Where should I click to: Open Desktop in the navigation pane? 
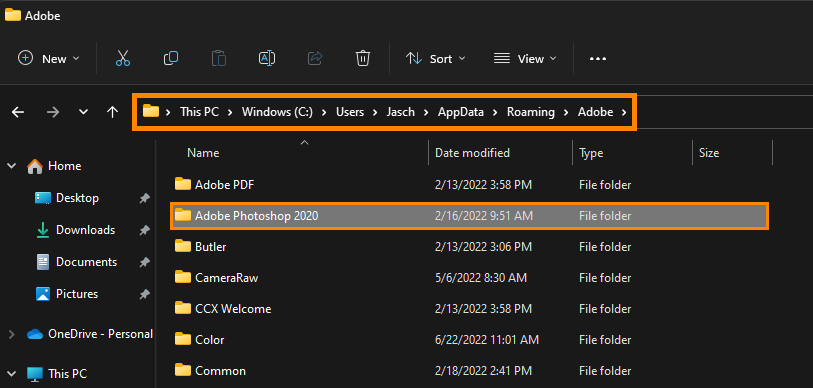click(77, 198)
